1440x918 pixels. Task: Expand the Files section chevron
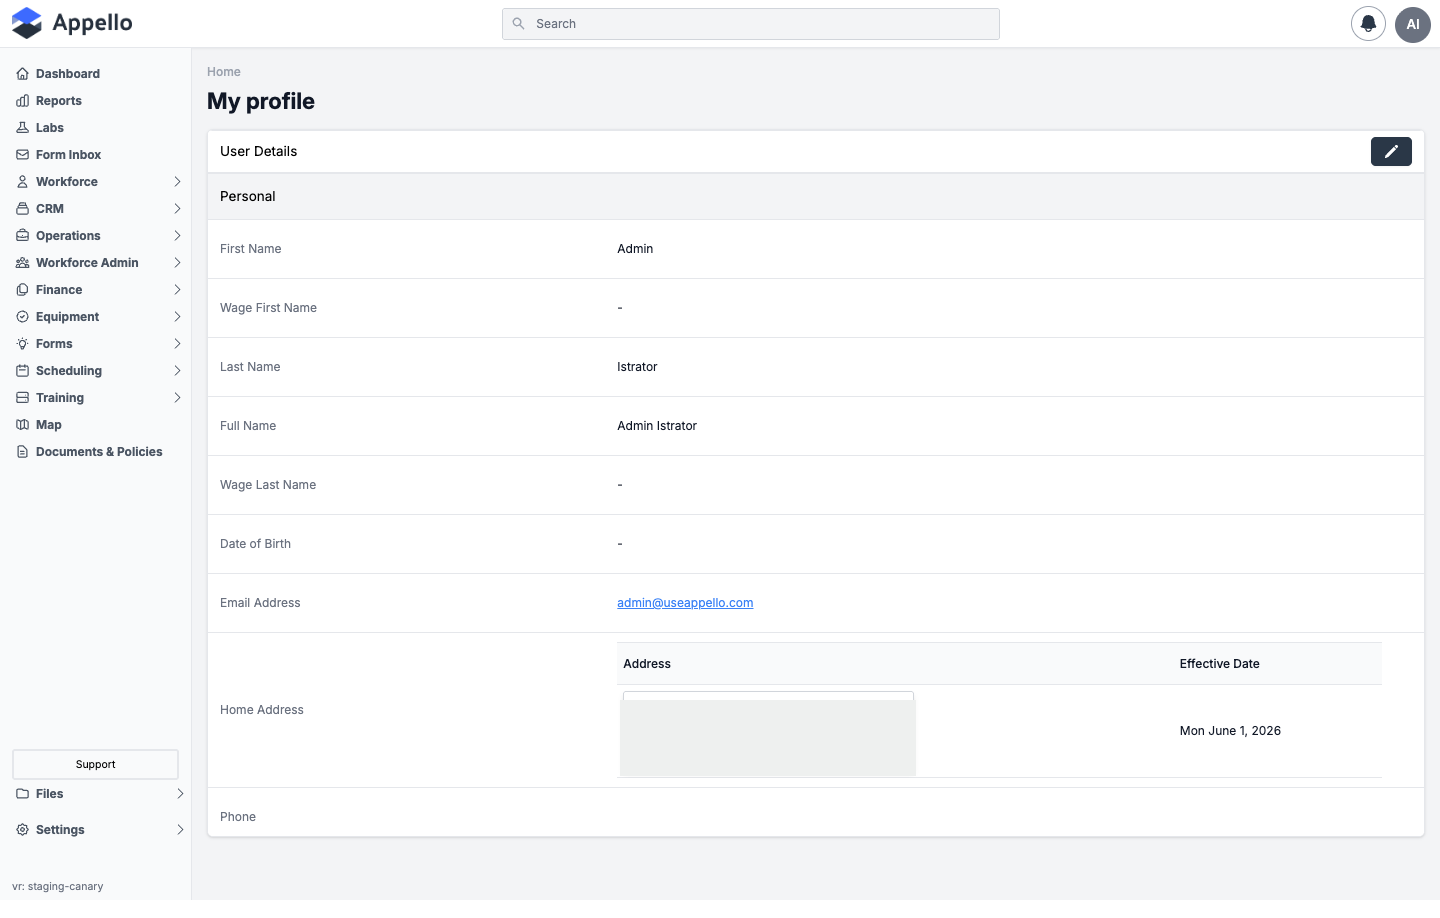pyautogui.click(x=180, y=794)
